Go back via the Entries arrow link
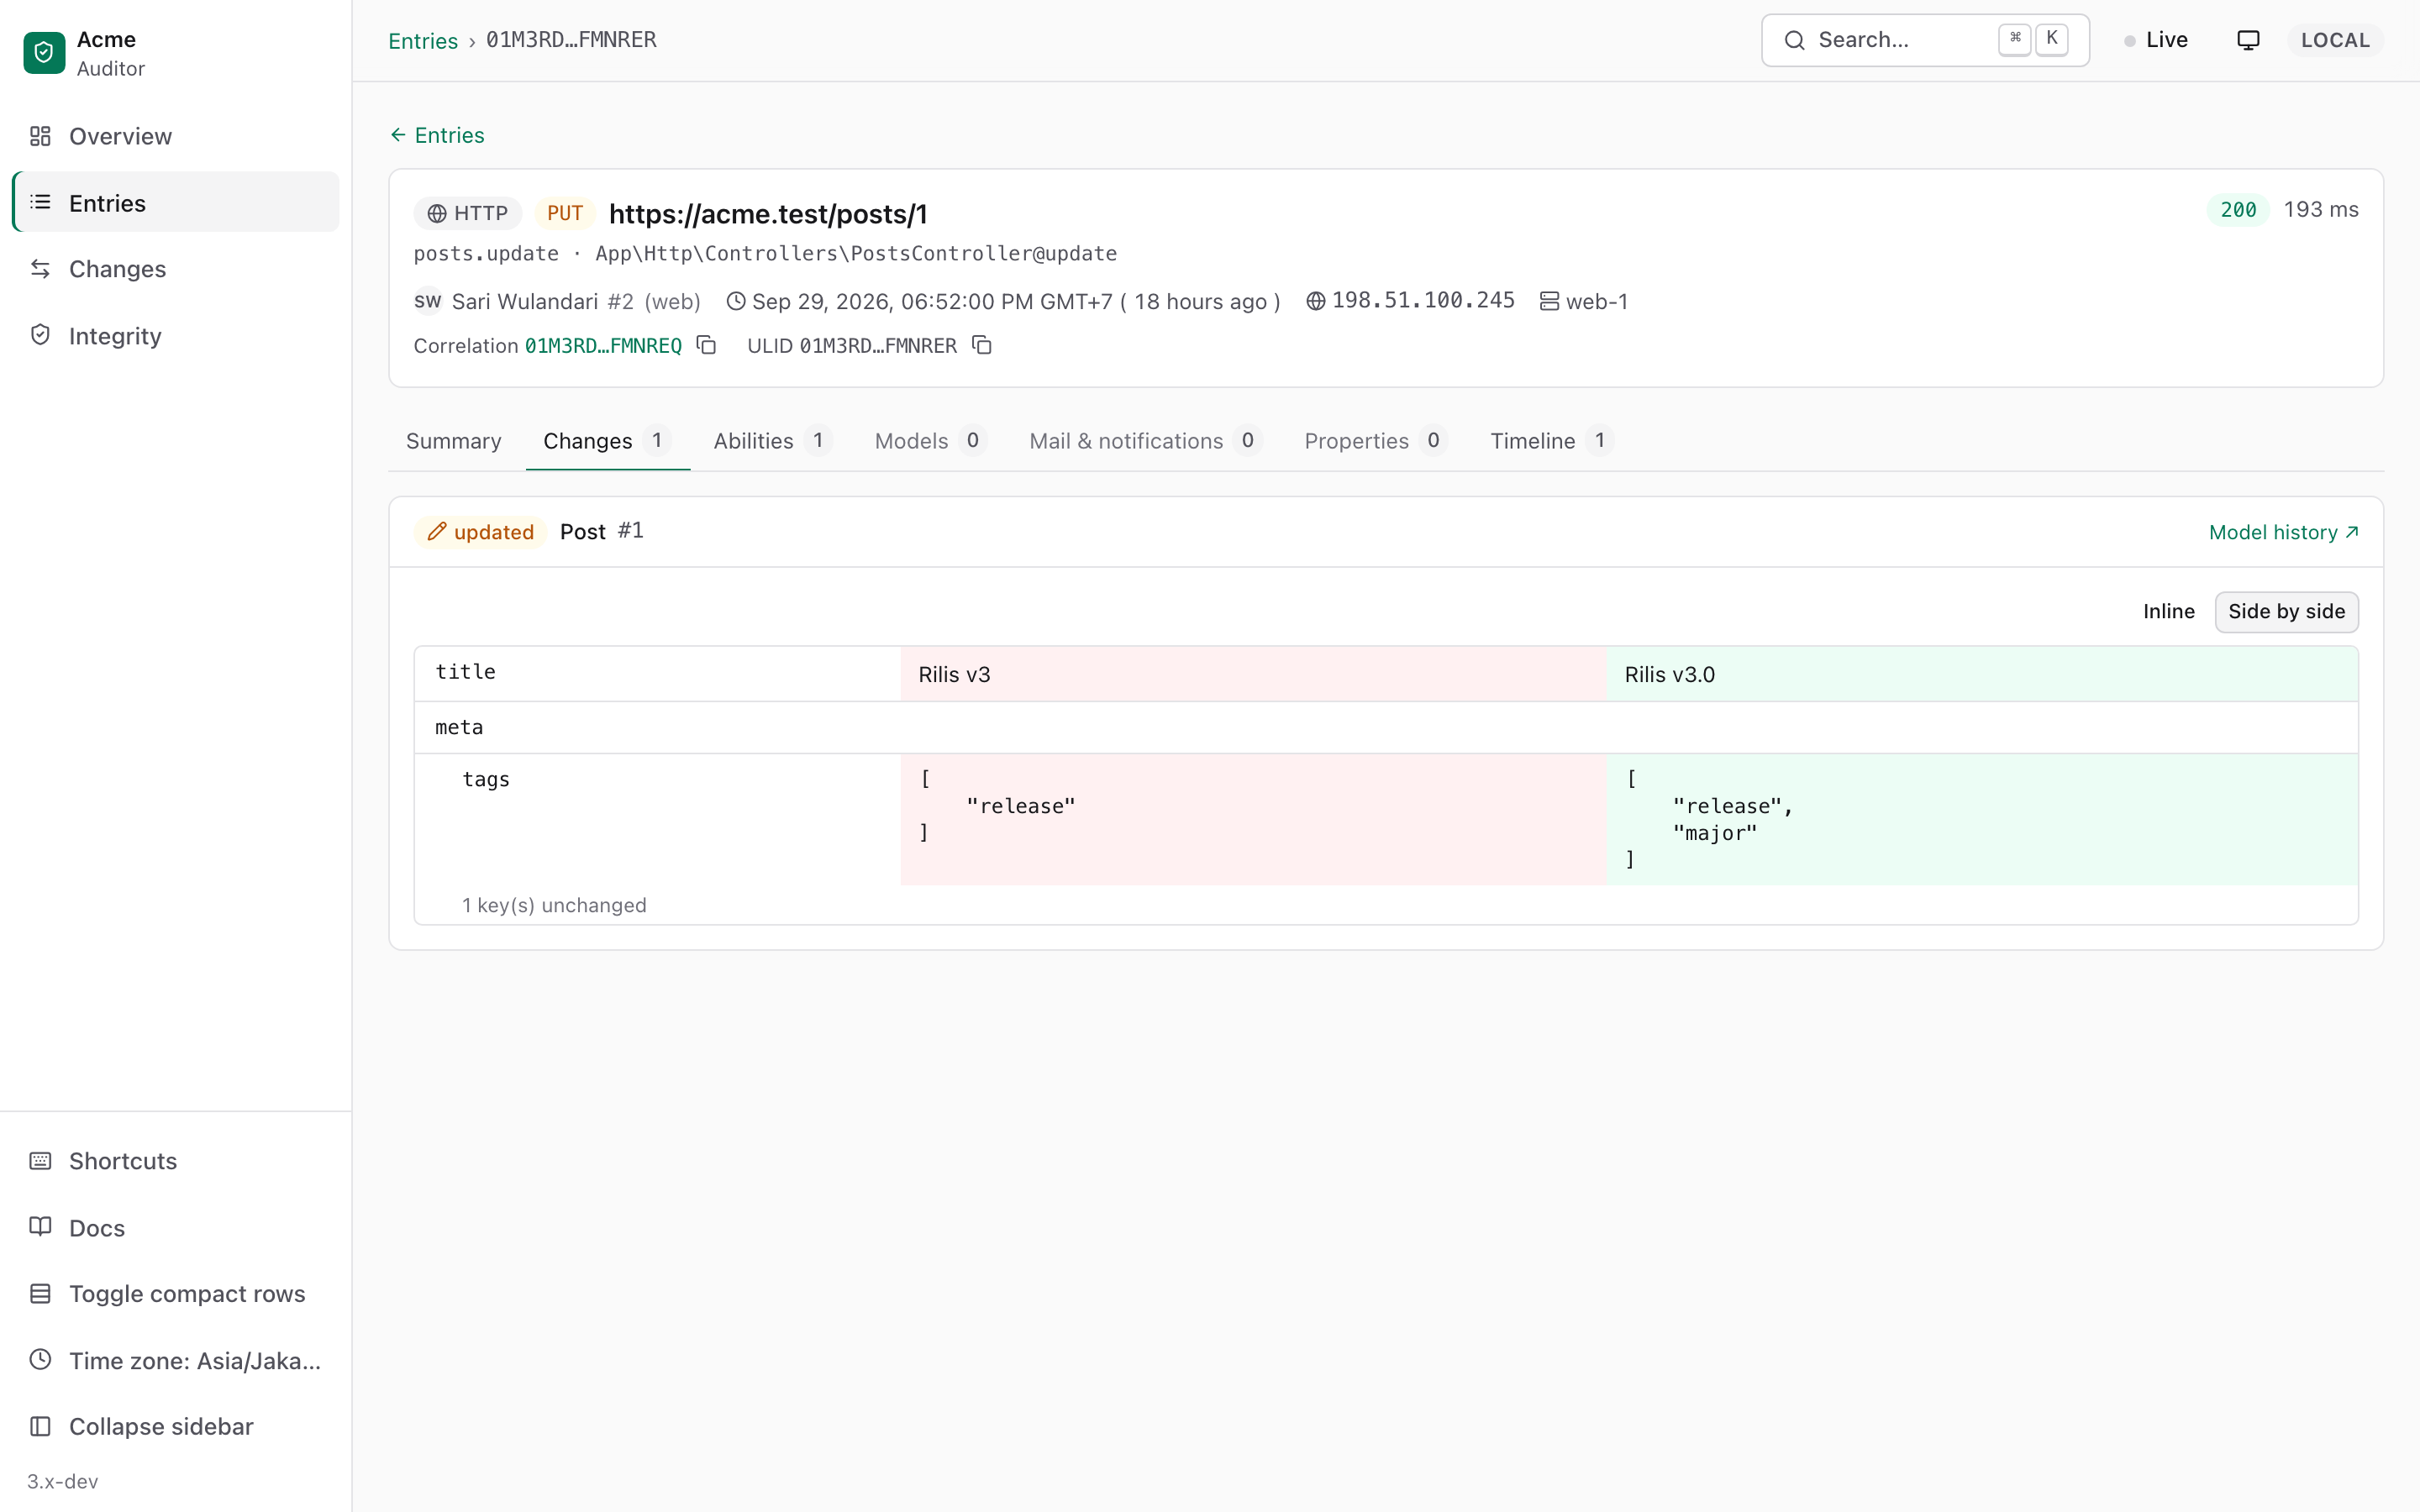The height and width of the screenshot is (1512, 2420). (436, 135)
